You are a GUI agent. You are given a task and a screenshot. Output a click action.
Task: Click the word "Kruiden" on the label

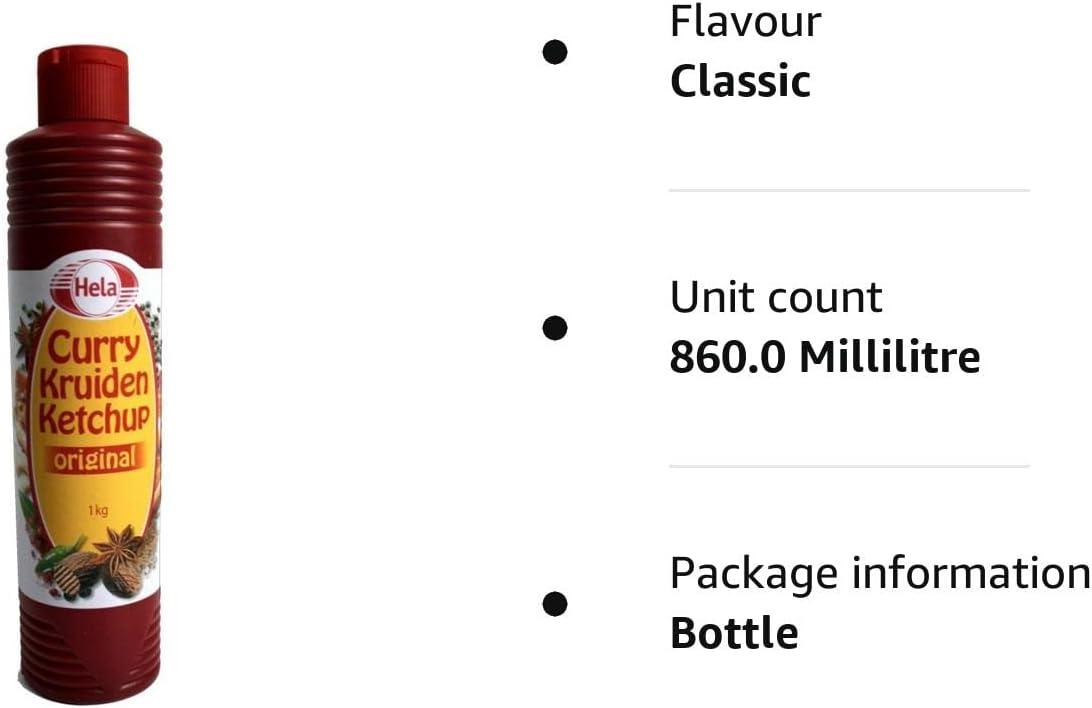tap(93, 385)
